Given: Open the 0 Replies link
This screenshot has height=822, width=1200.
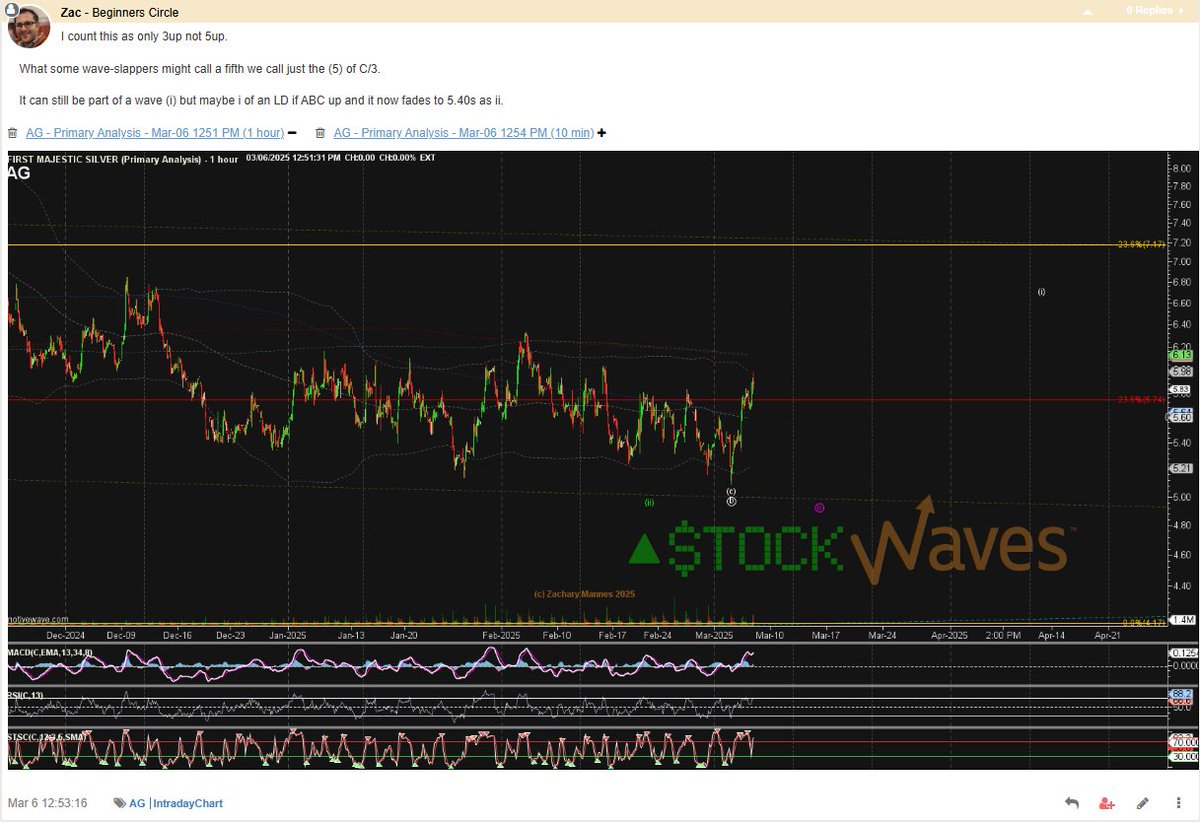Looking at the screenshot, I should pyautogui.click(x=1155, y=10).
